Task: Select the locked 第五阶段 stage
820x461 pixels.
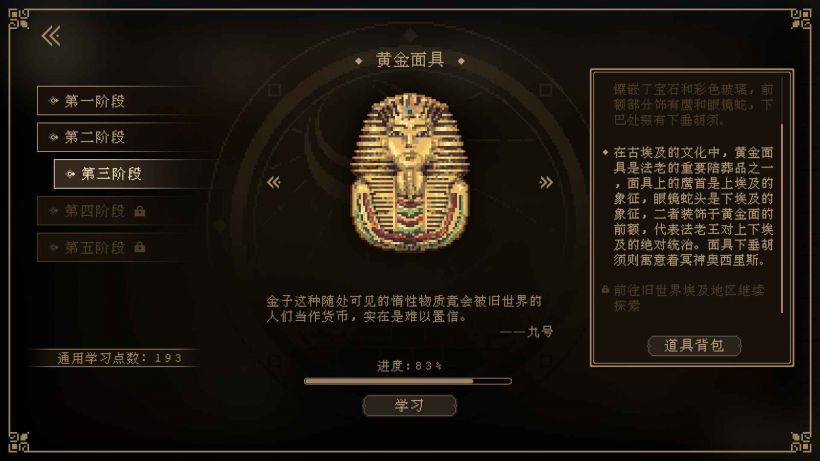Action: [121, 247]
